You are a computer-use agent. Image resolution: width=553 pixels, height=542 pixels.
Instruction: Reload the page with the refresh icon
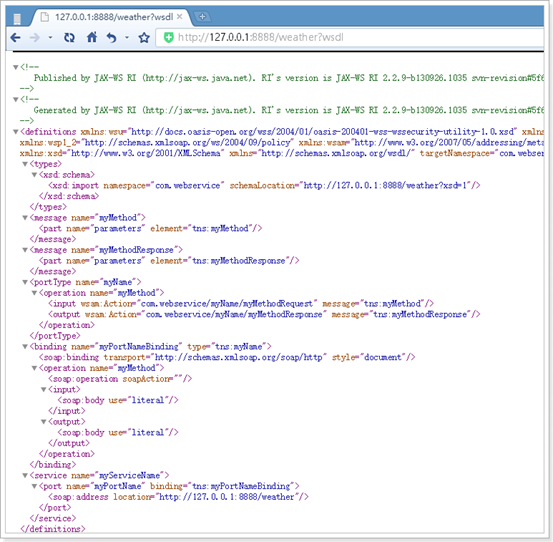[x=69, y=37]
